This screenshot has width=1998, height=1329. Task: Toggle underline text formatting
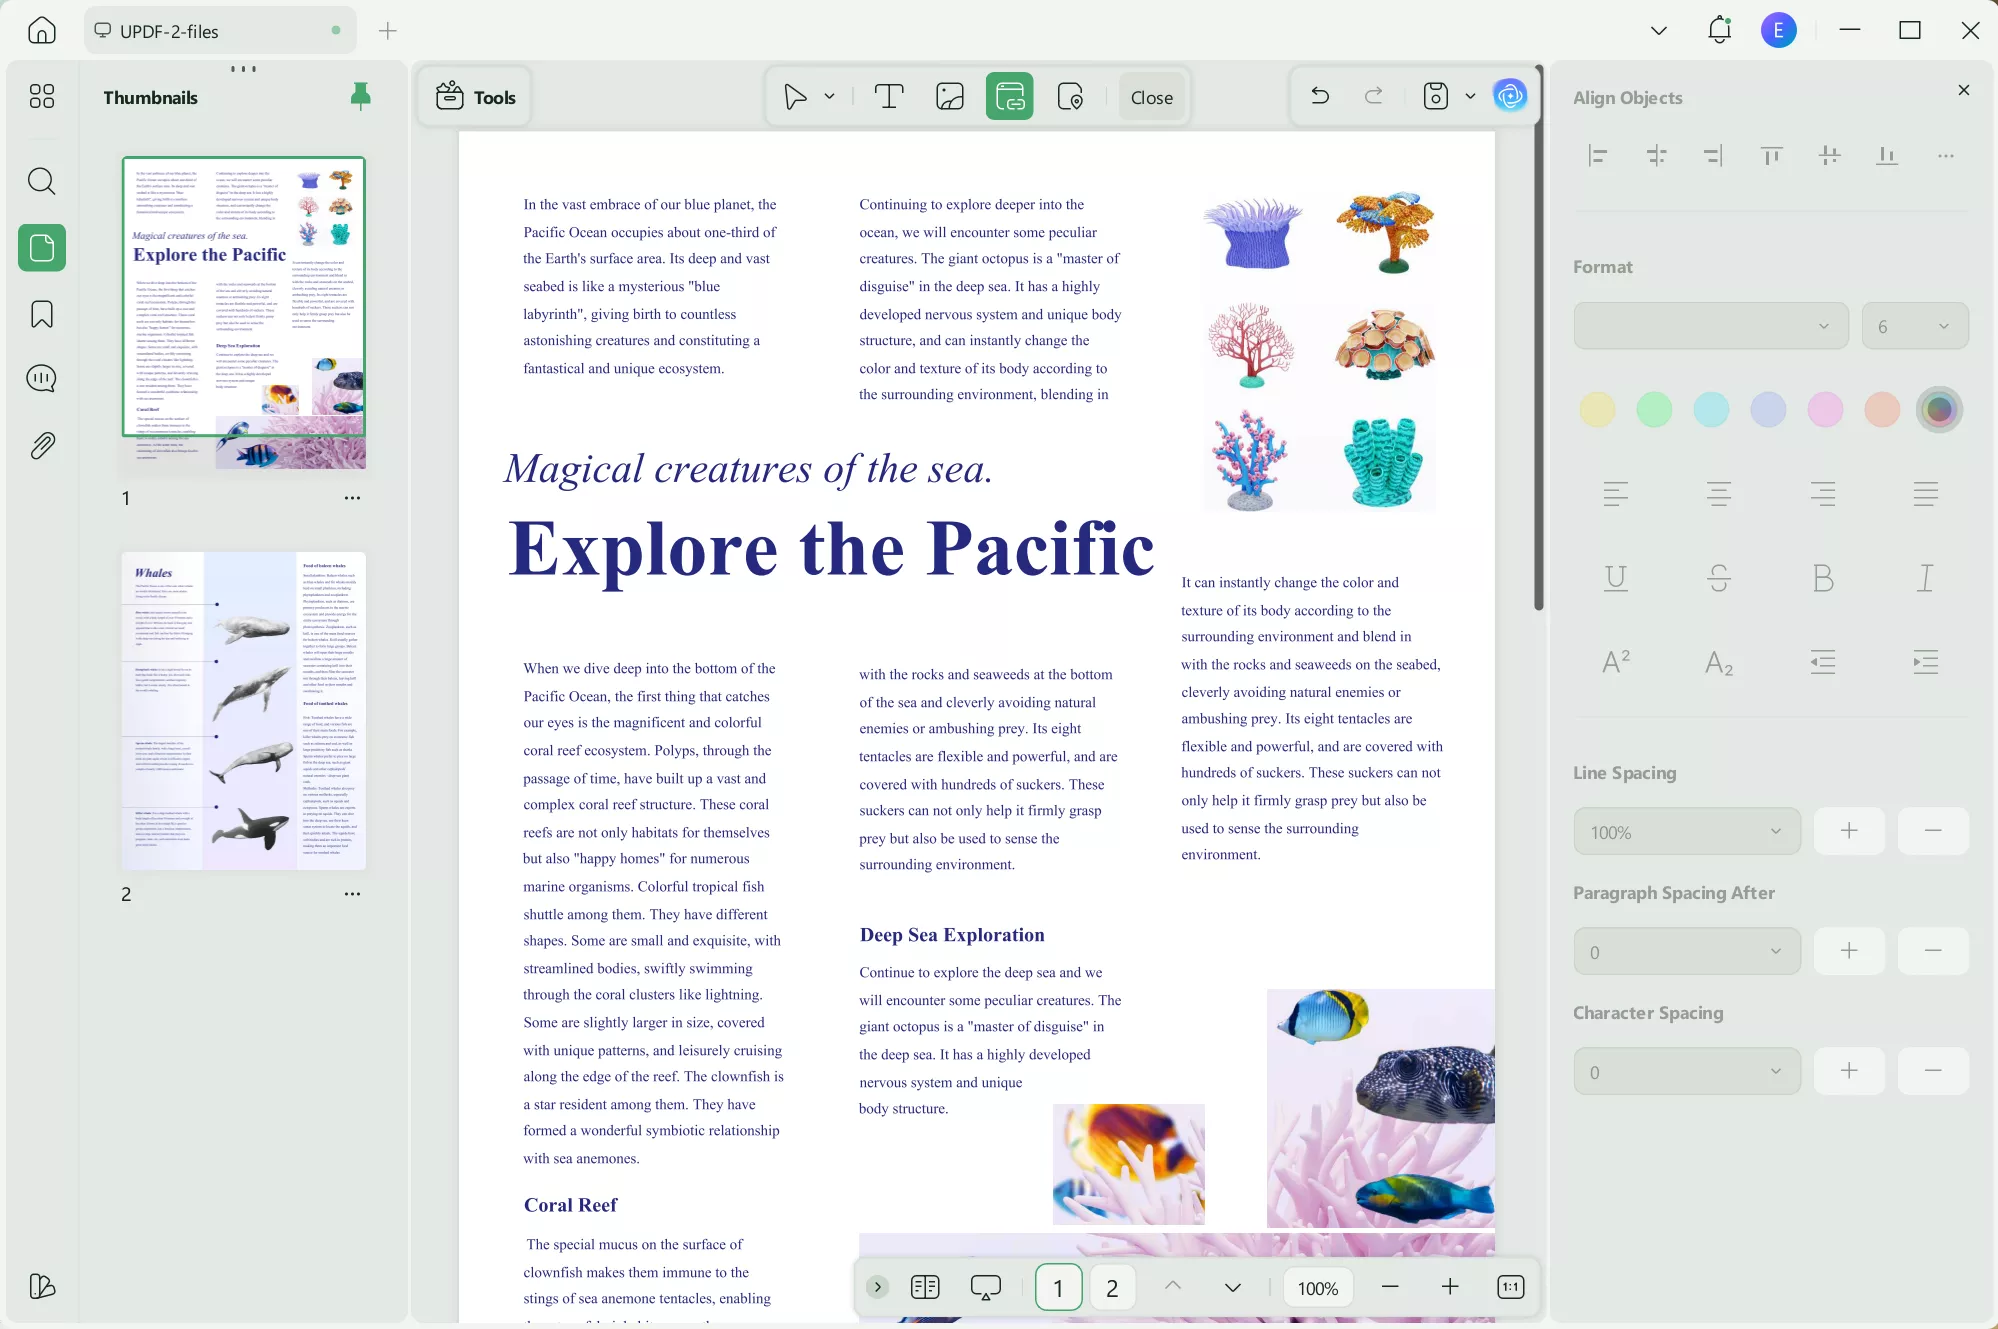coord(1615,578)
